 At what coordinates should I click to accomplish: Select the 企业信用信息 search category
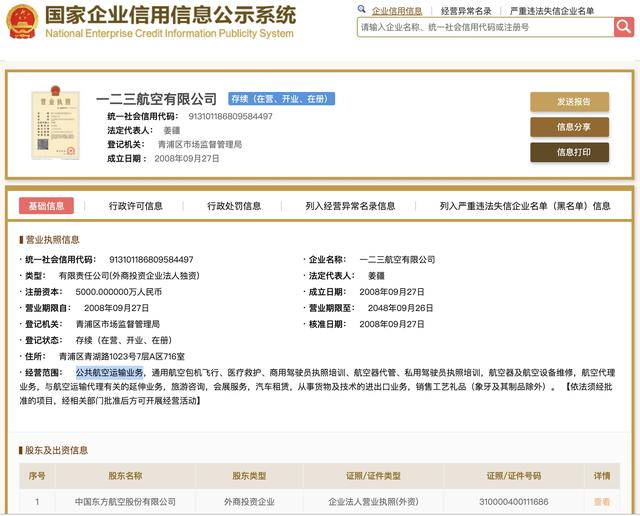pos(397,11)
